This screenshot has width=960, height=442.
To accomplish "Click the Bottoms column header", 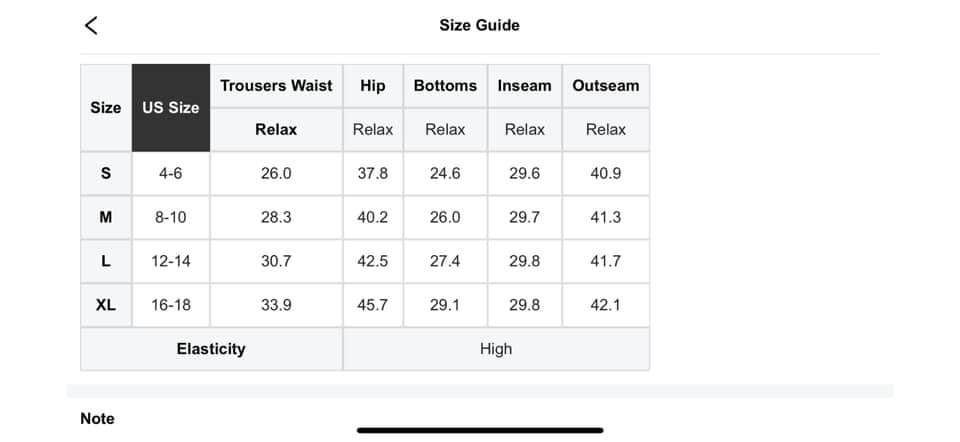I will 445,86.
